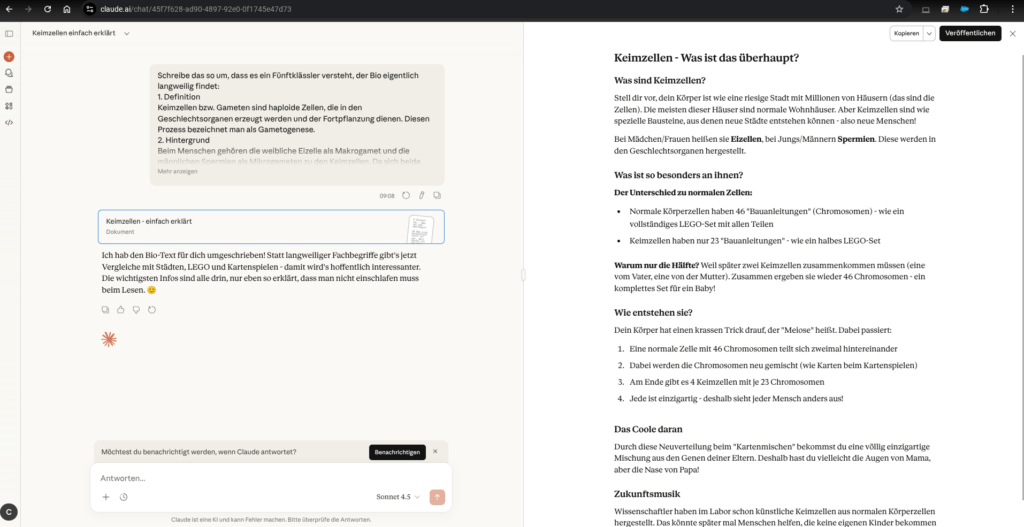Viewport: 1024px width, 527px height.
Task: Dismiss the notification prompt banner
Action: coord(434,452)
